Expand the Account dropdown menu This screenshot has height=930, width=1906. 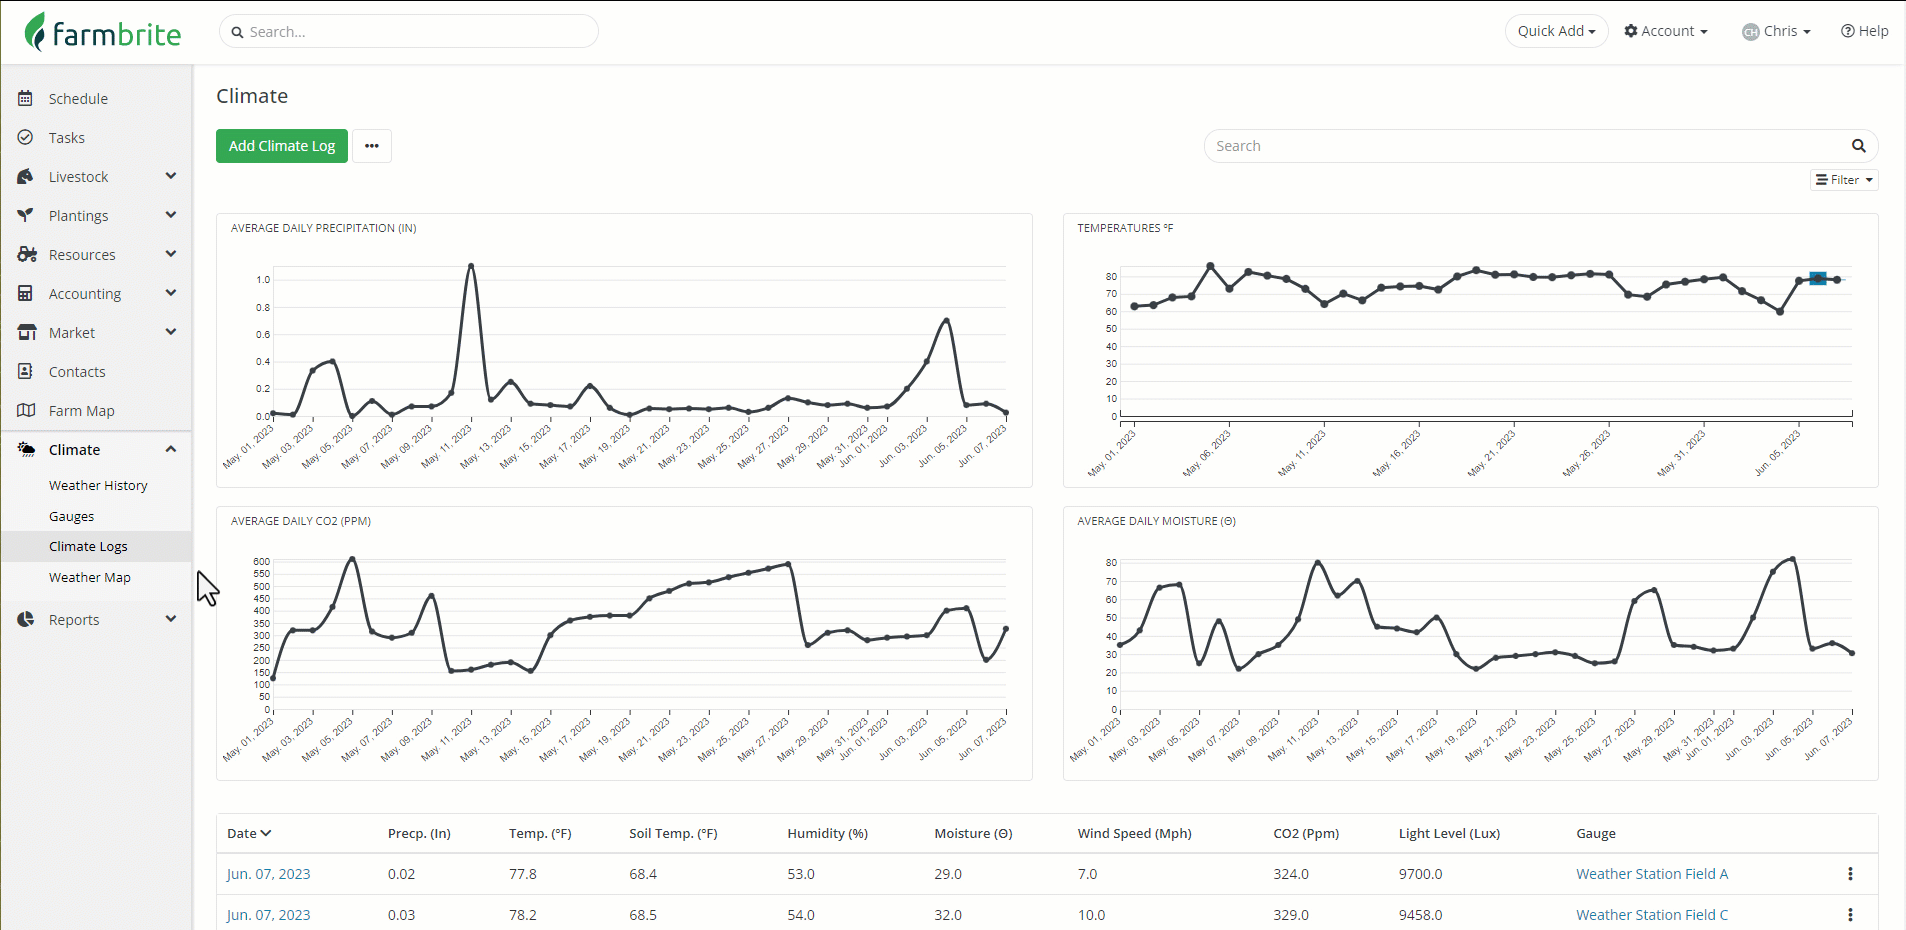click(x=1666, y=31)
